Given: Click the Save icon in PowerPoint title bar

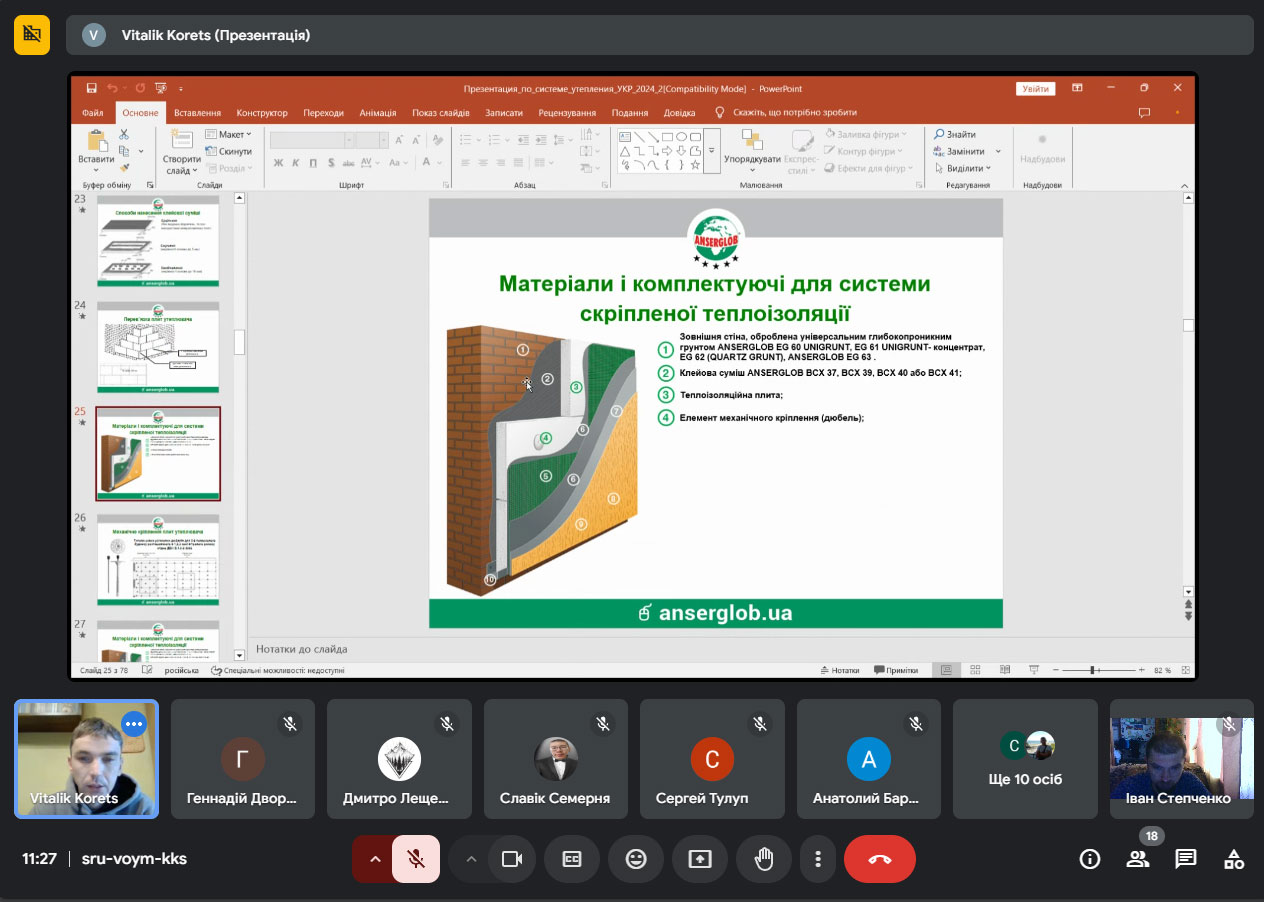Looking at the screenshot, I should click(x=92, y=88).
